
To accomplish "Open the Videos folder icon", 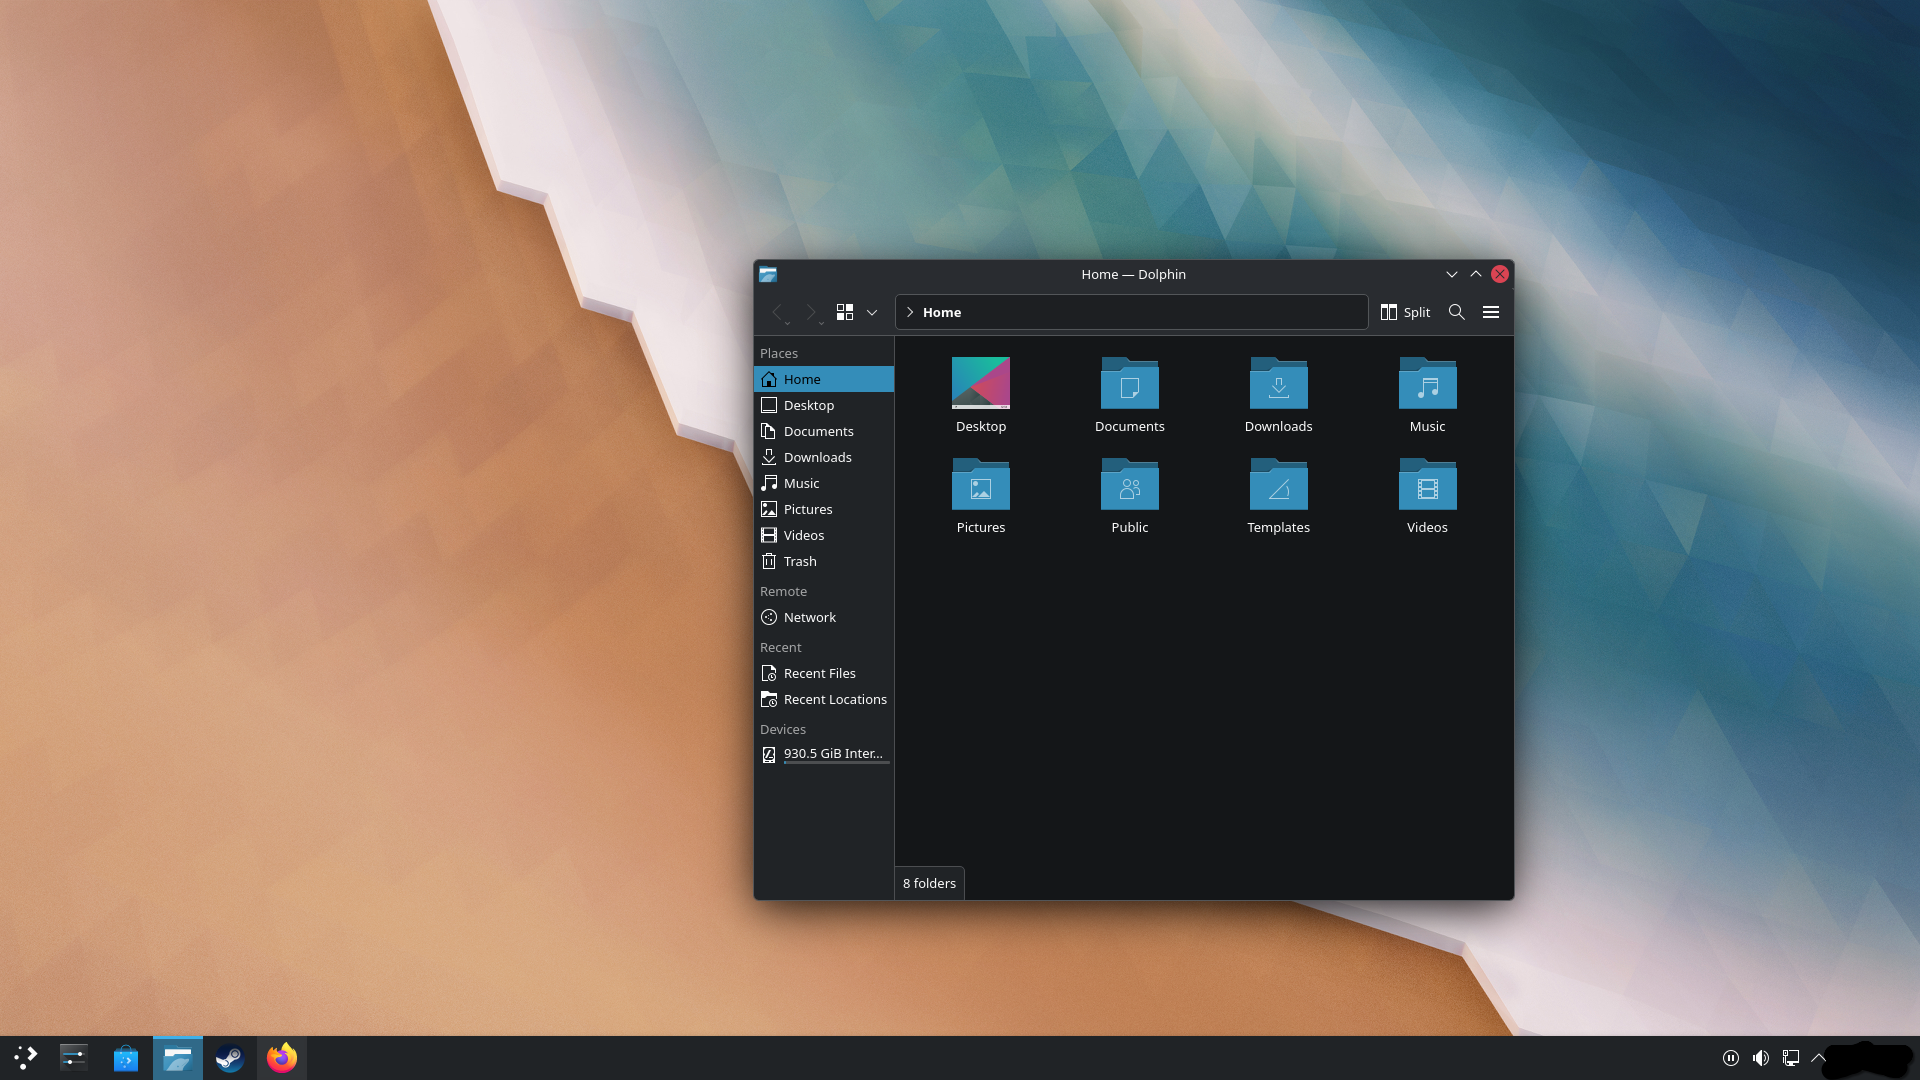I will pos(1427,486).
